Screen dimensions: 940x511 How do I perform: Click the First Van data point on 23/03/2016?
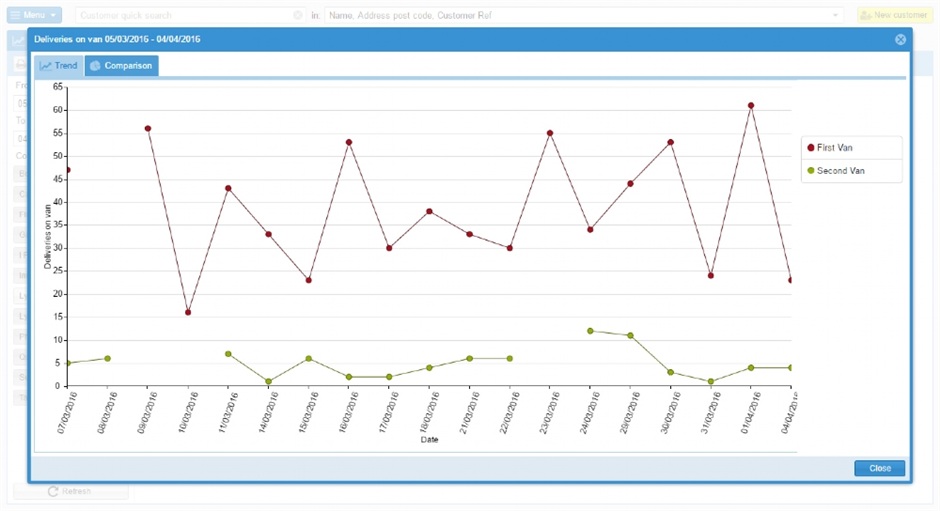(x=550, y=133)
